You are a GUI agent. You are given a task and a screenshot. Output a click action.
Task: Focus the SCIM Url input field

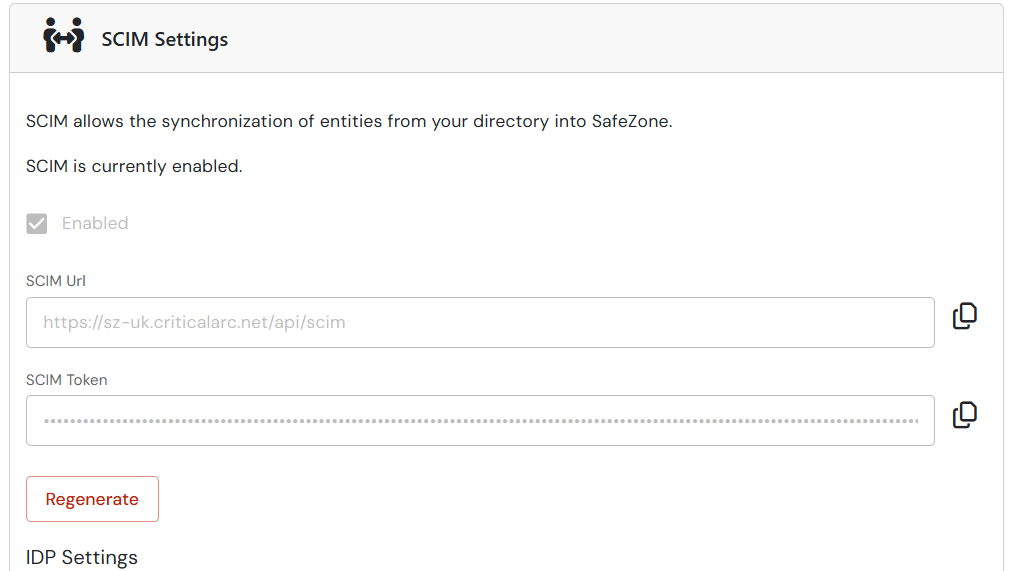click(x=480, y=323)
